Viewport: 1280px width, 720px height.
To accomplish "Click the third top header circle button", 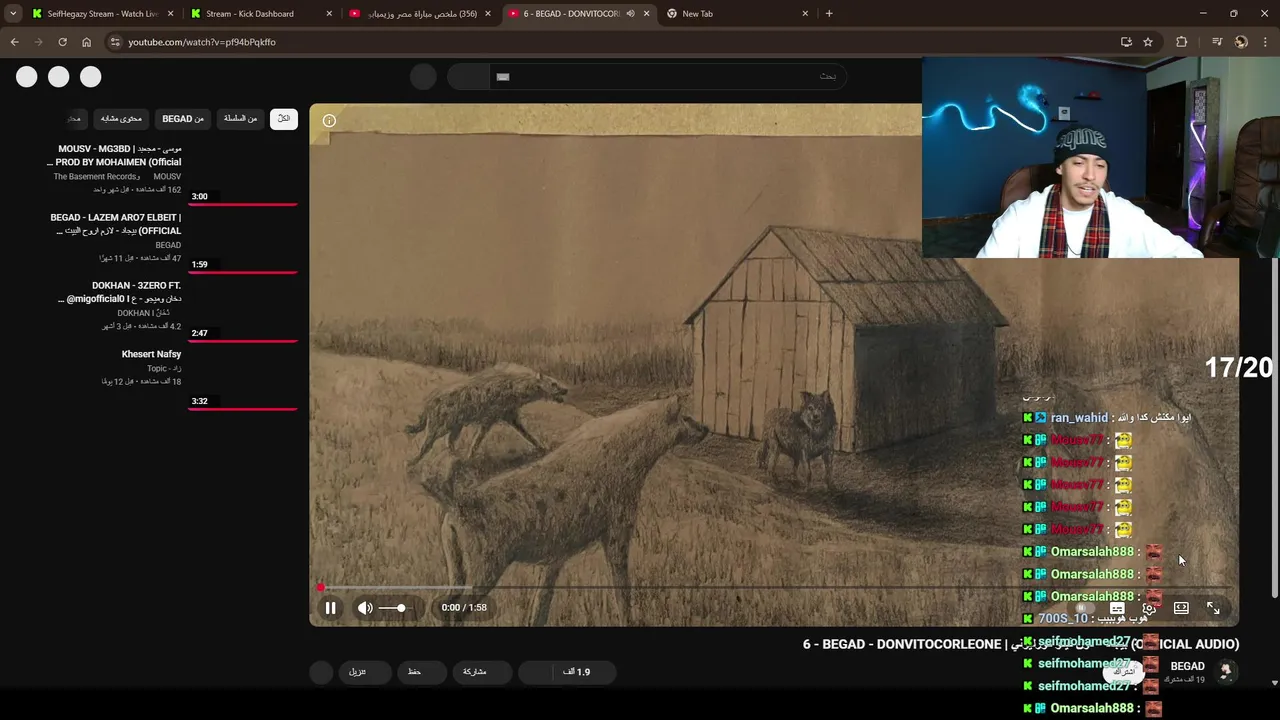I will pos(91,76).
